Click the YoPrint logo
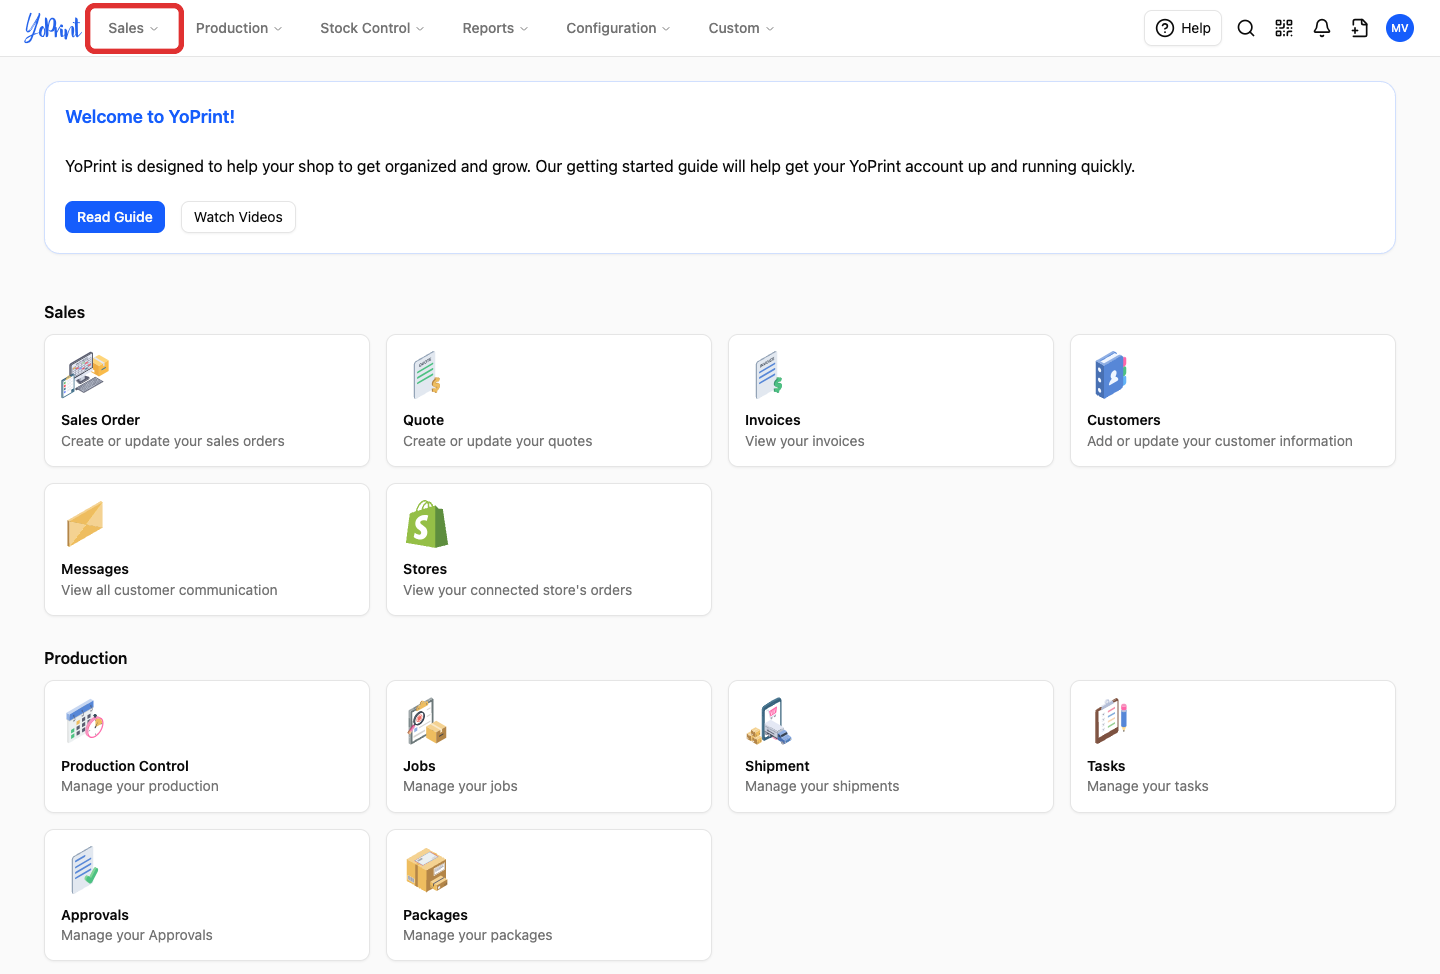1440x974 pixels. (x=53, y=28)
